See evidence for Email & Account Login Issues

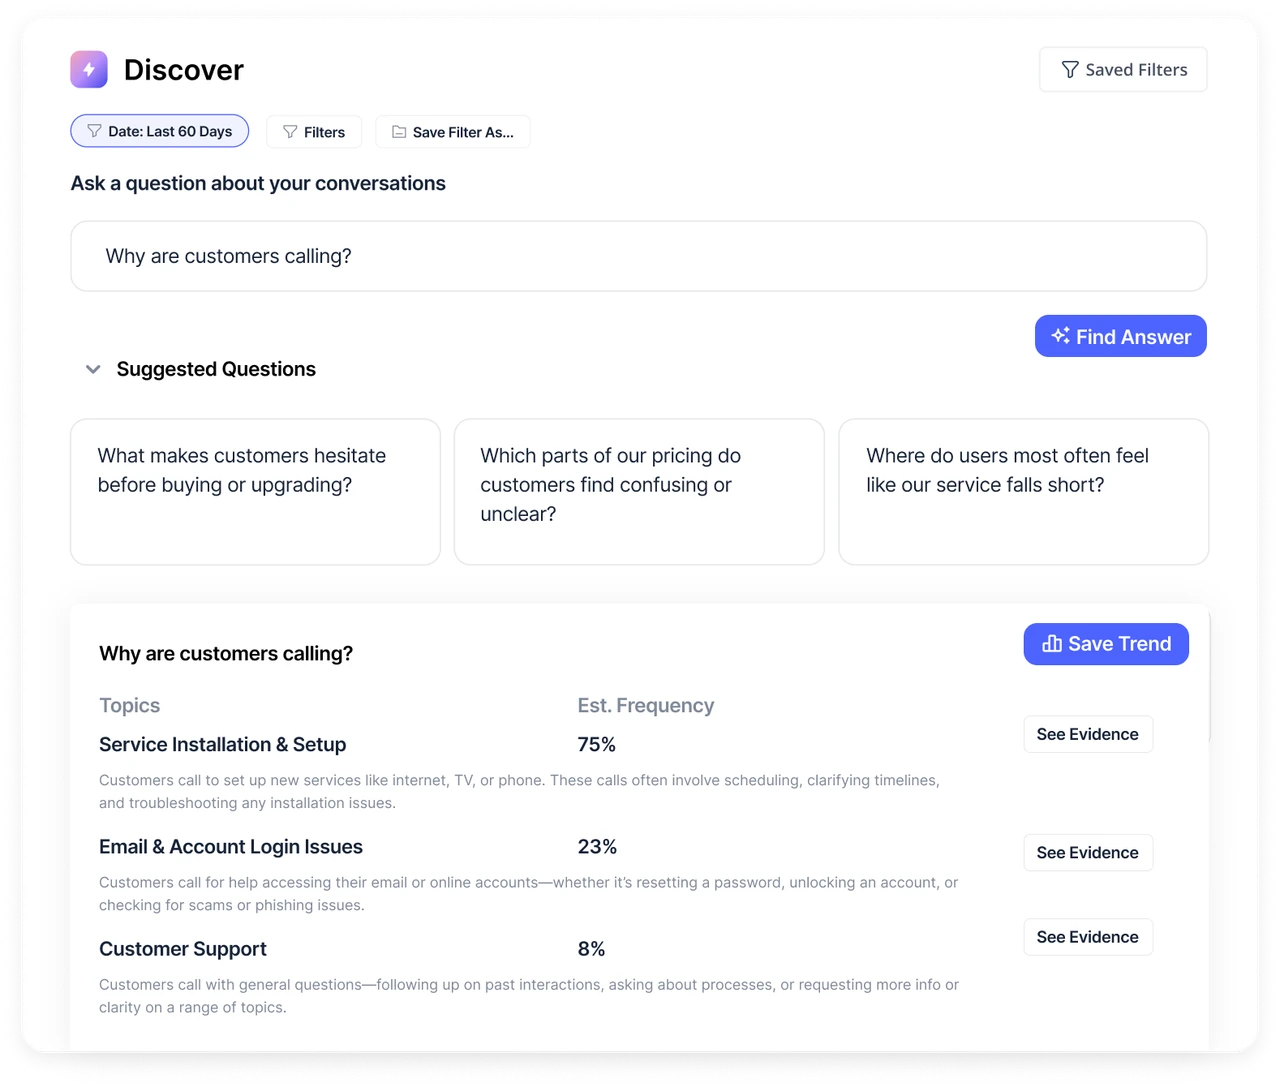(1088, 853)
